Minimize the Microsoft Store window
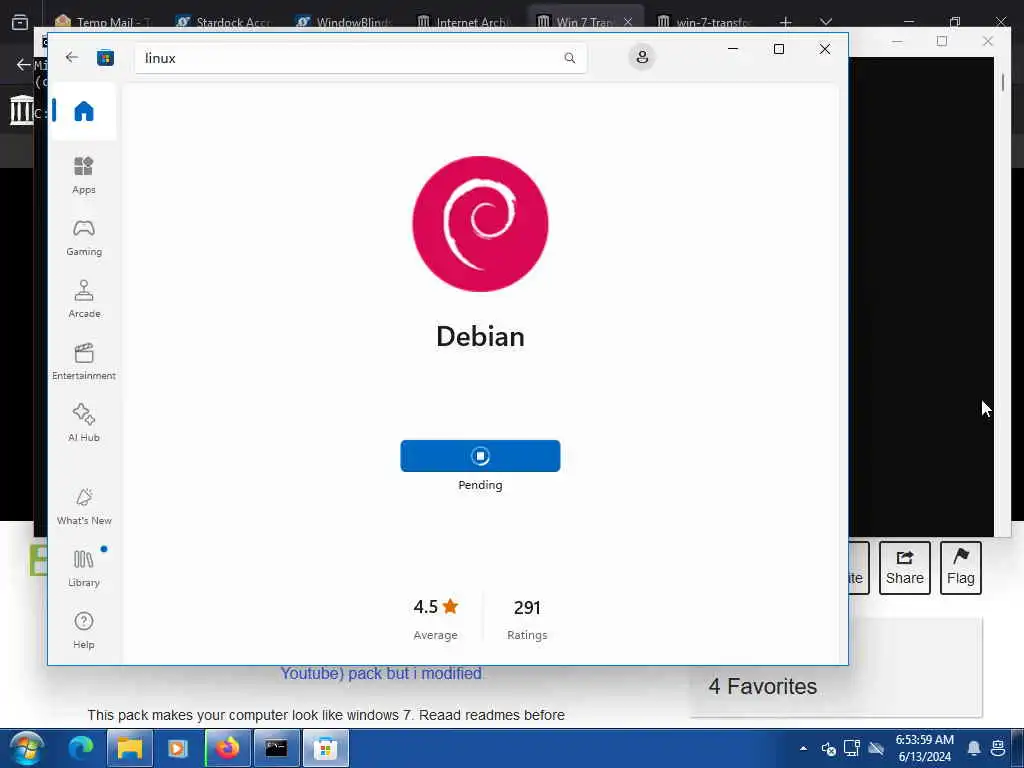This screenshot has height=768, width=1024. pyautogui.click(x=733, y=49)
